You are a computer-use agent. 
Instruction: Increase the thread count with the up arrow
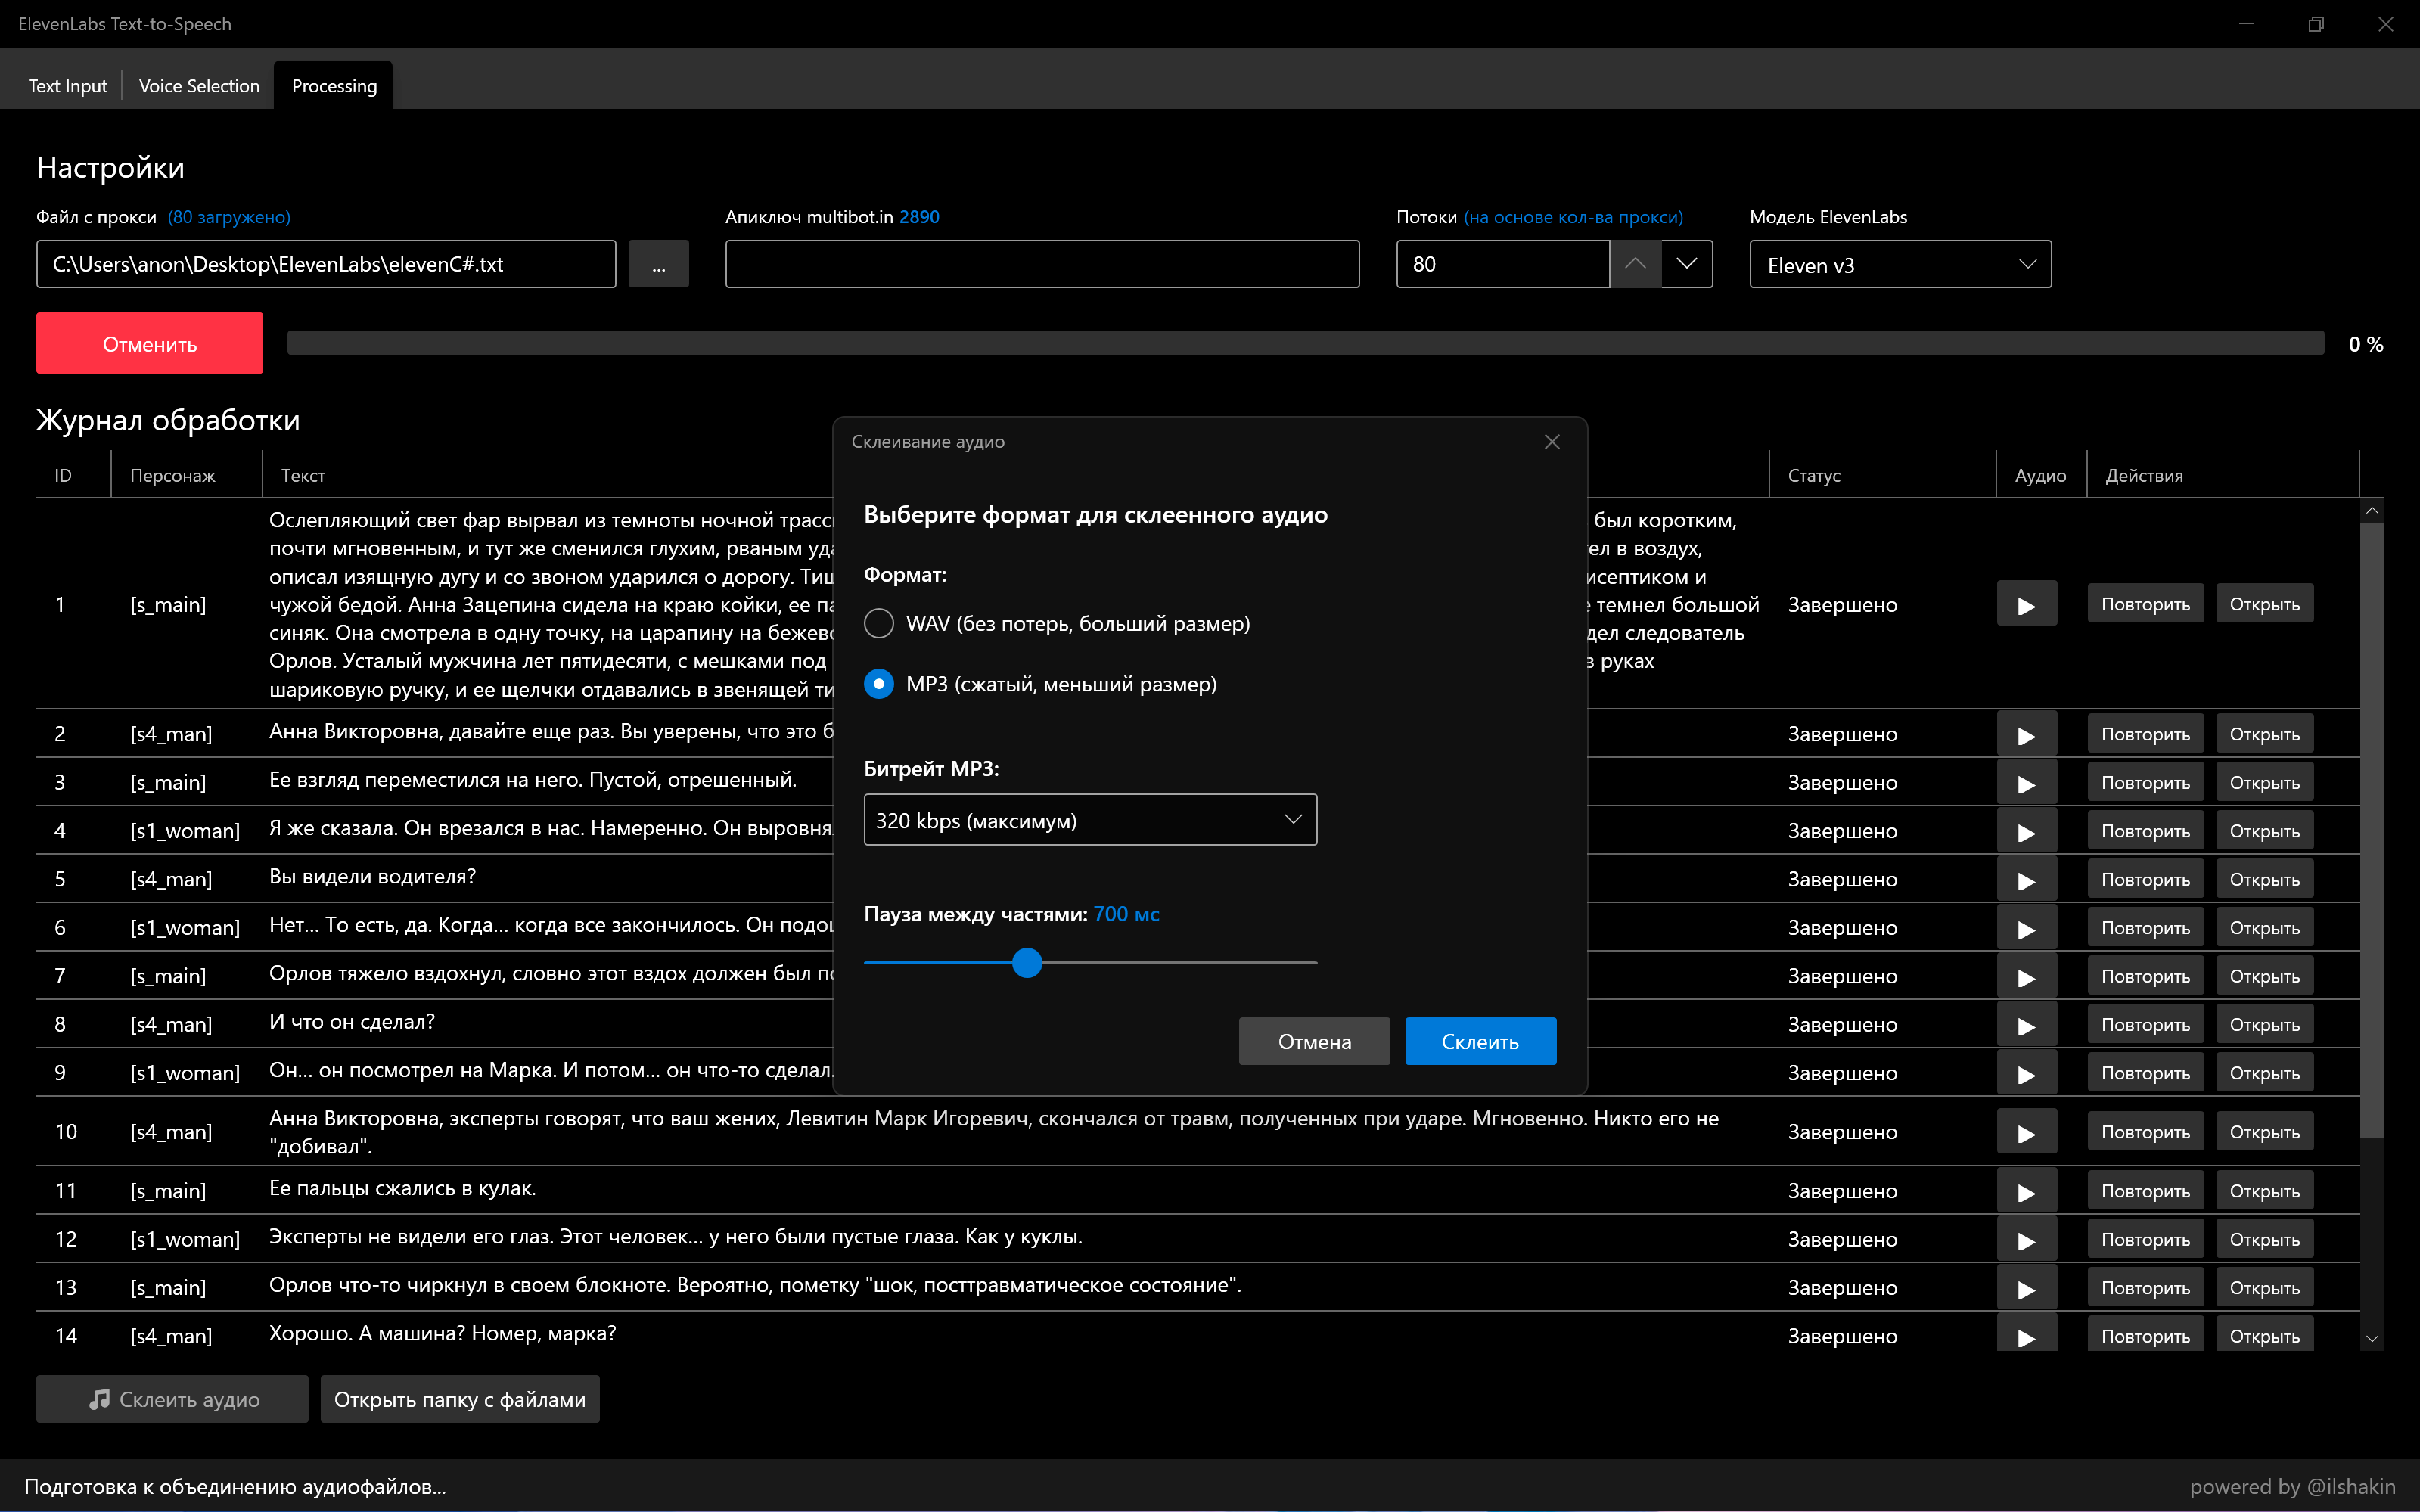[x=1635, y=264]
